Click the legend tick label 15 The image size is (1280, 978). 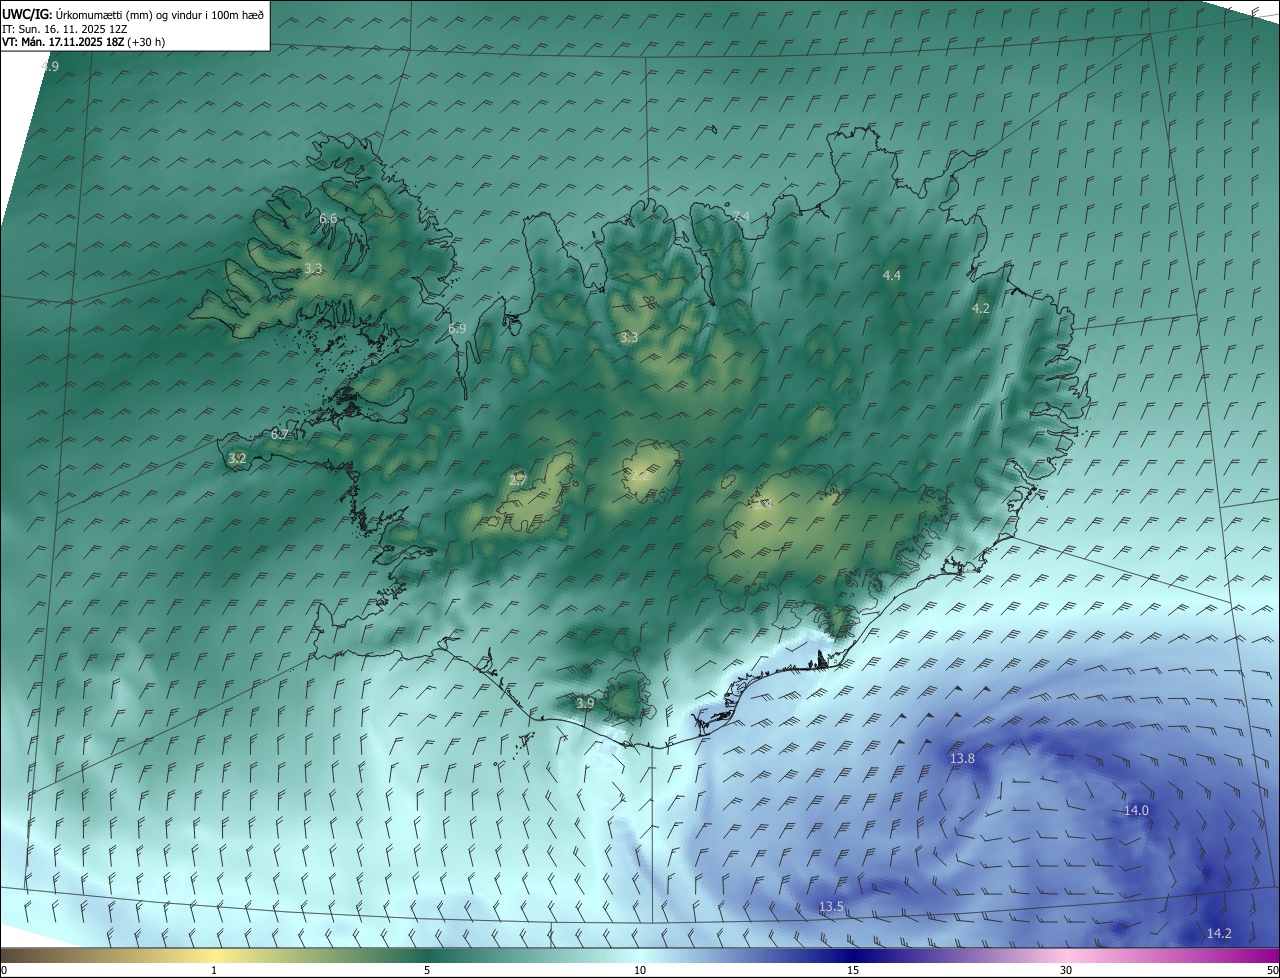[x=853, y=970]
